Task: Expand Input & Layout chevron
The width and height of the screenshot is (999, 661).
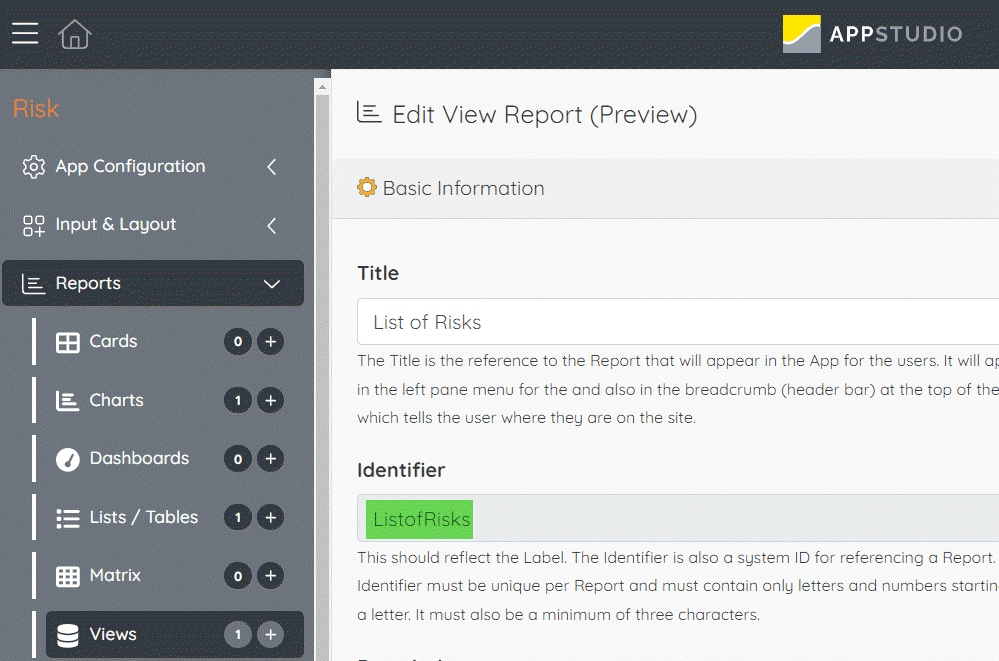Action: coord(271,226)
